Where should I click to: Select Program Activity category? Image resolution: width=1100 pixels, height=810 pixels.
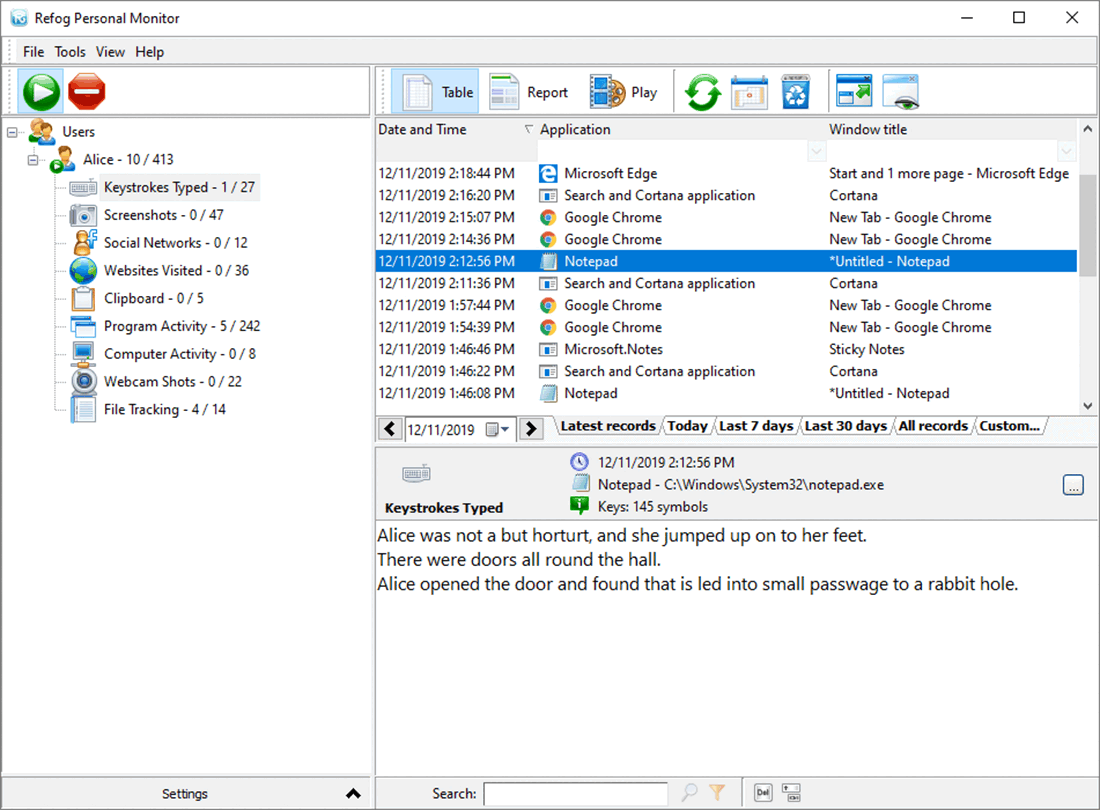tap(182, 326)
